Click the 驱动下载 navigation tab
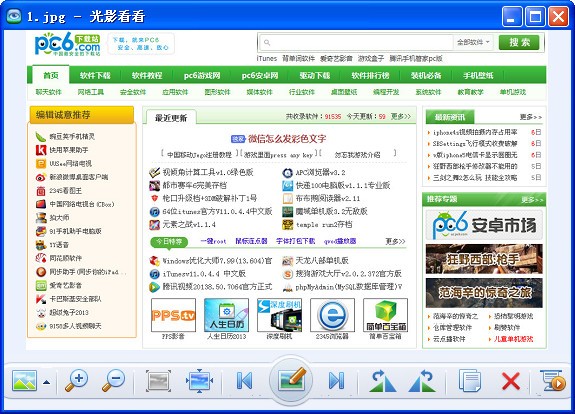 (315, 76)
